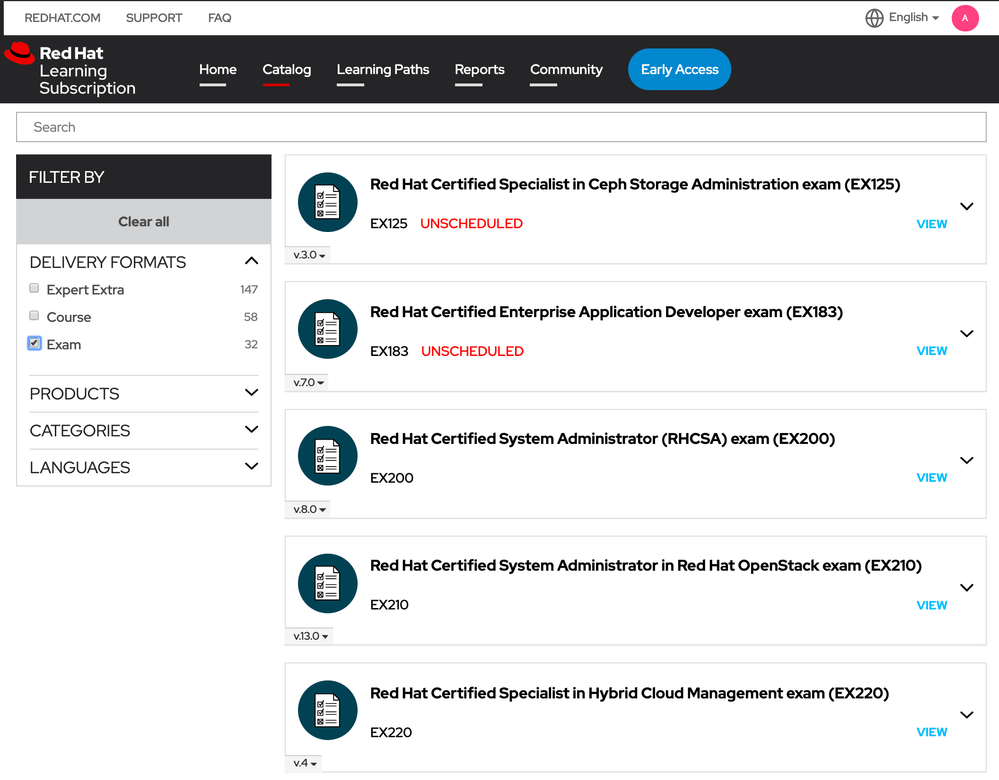999x780 pixels.
Task: Open the pink user avatar menu
Action: pyautogui.click(x=965, y=18)
